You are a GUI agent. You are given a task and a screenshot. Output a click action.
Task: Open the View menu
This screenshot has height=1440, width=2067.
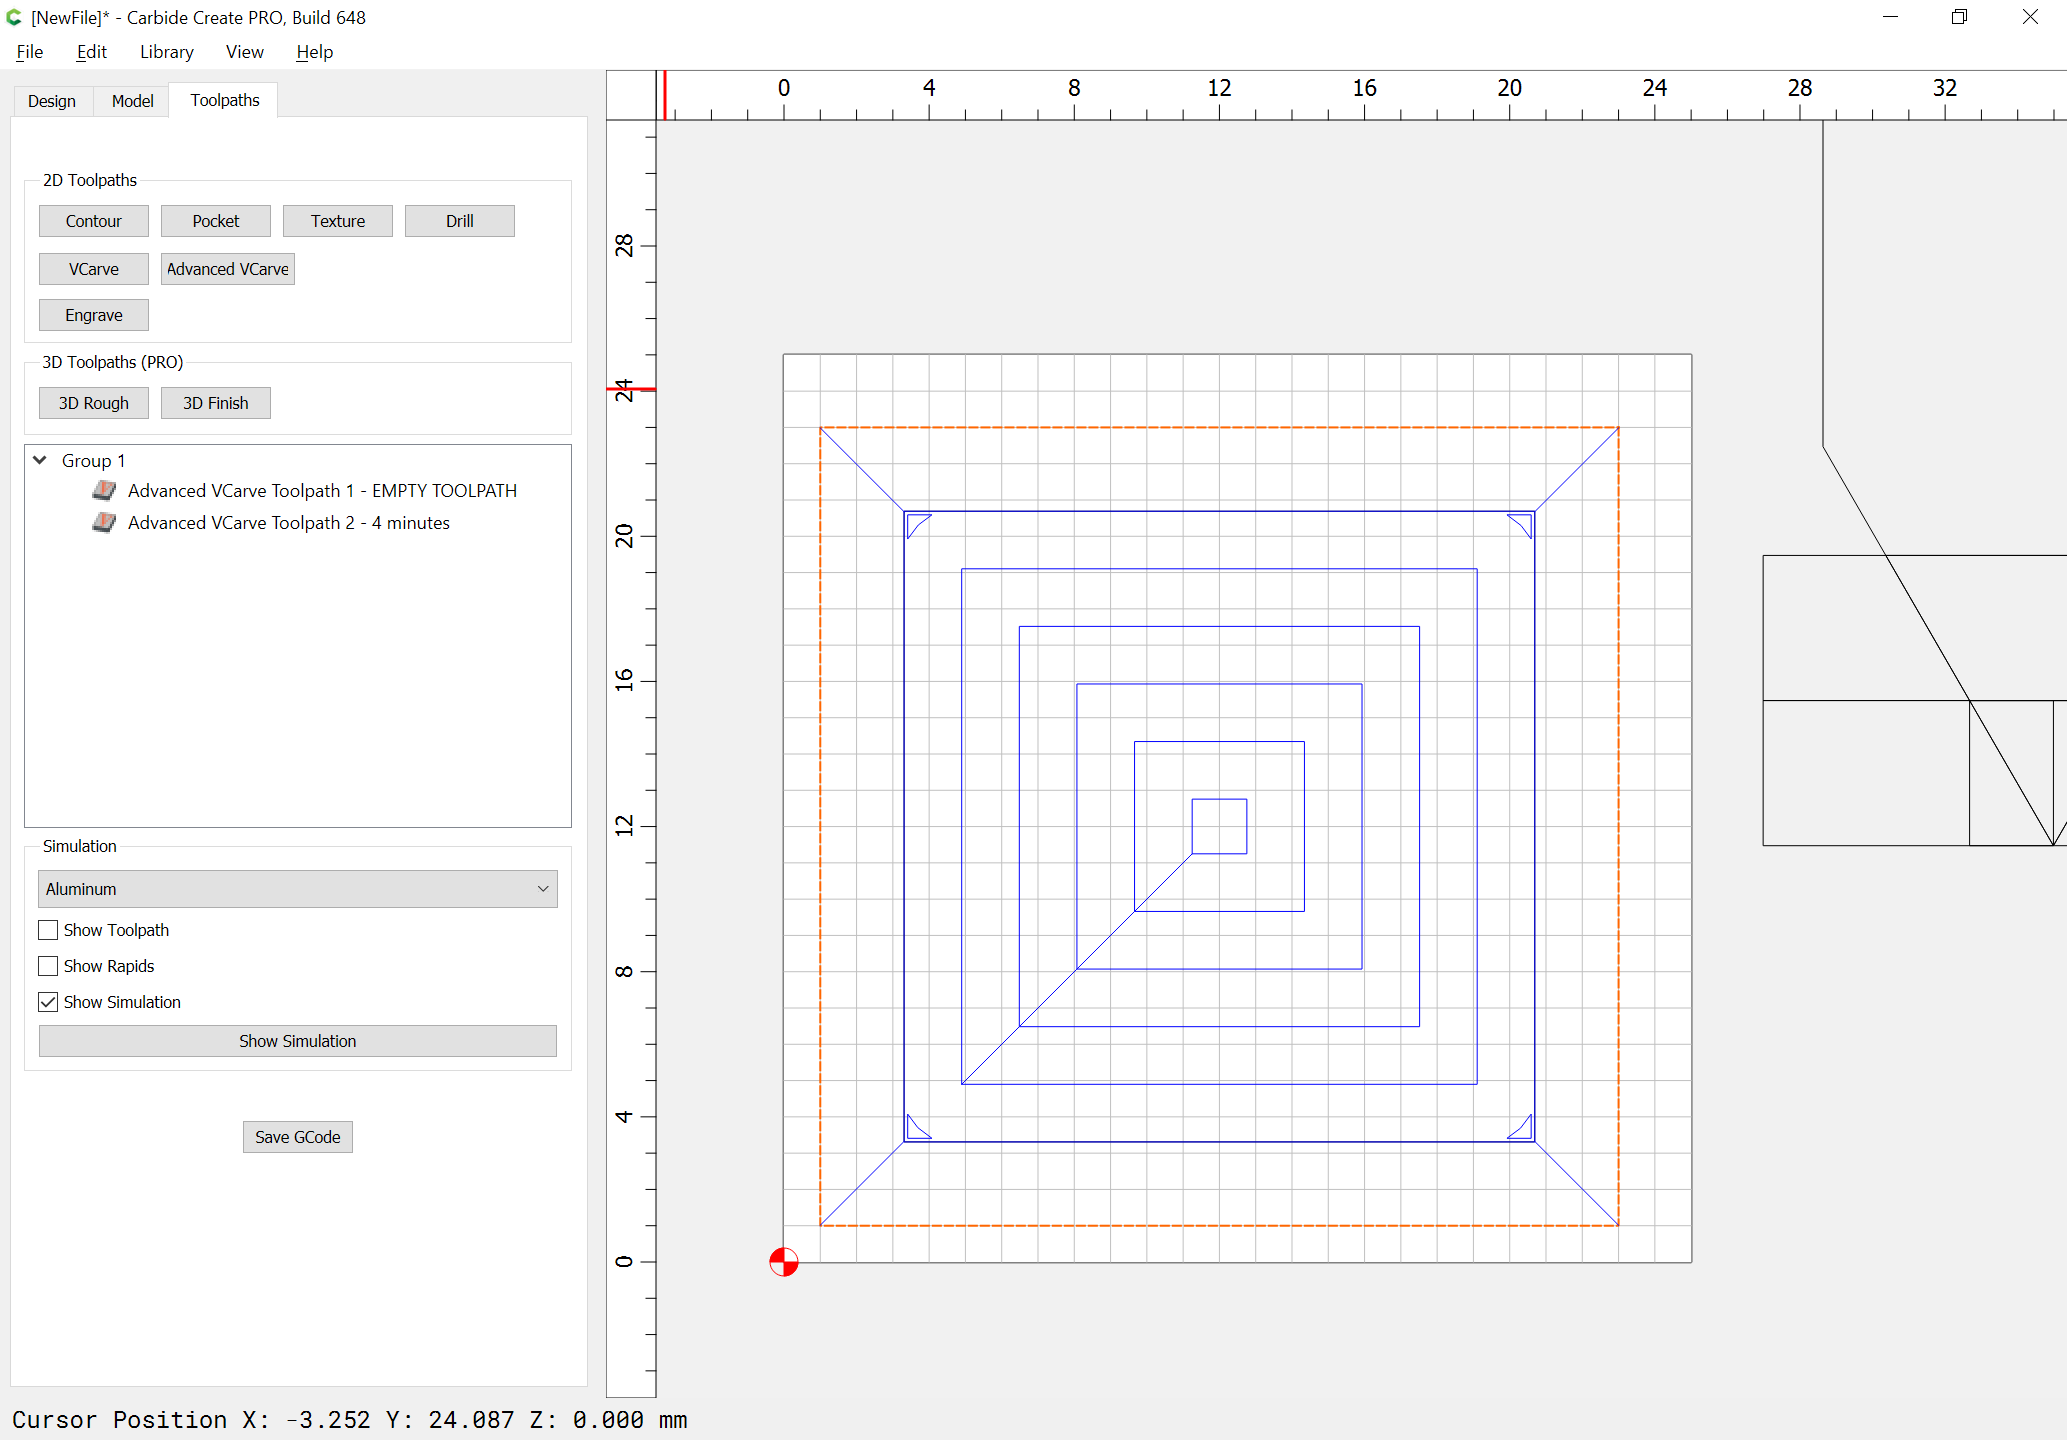[245, 52]
